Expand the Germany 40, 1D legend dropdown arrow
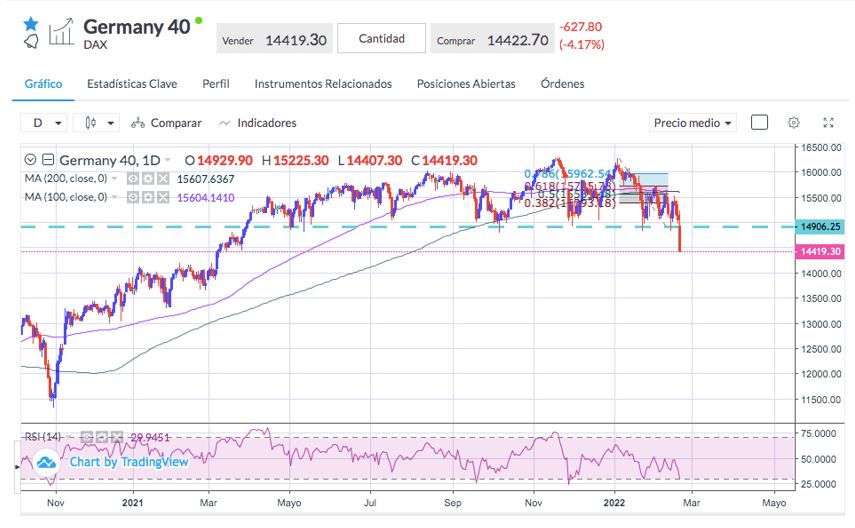The height and width of the screenshot is (528, 855). coord(167,160)
